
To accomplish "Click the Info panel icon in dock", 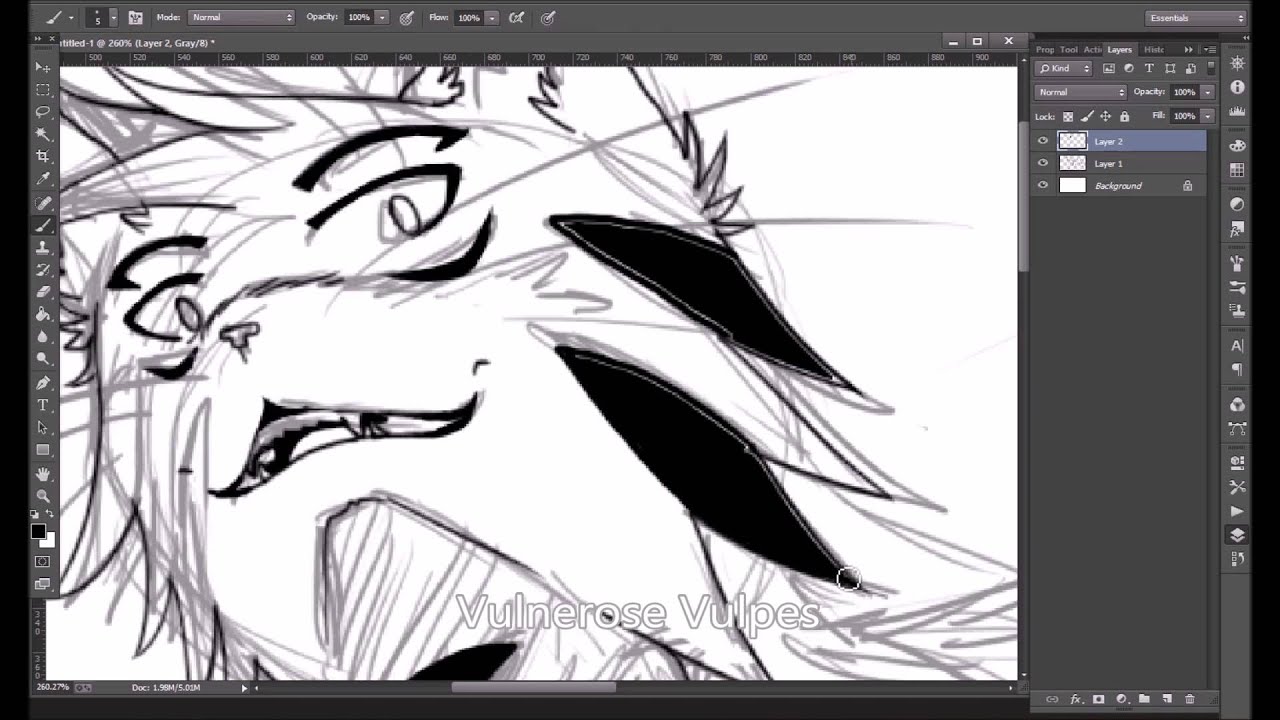I will [x=1237, y=87].
